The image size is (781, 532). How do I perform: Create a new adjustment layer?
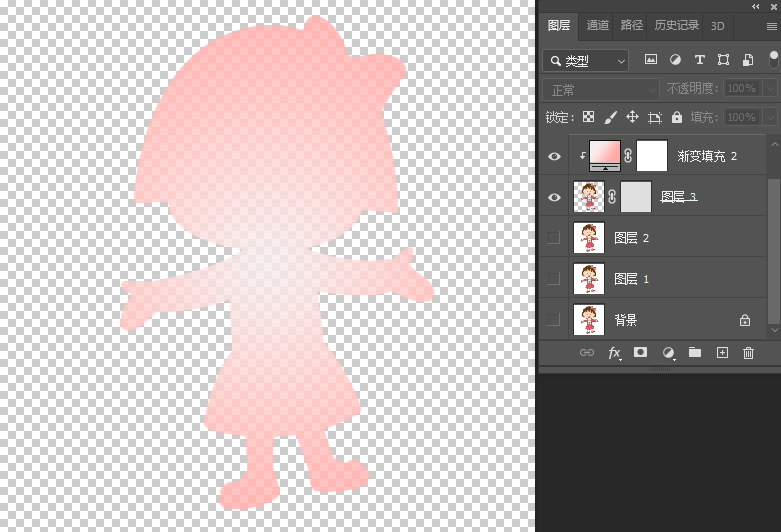point(668,353)
